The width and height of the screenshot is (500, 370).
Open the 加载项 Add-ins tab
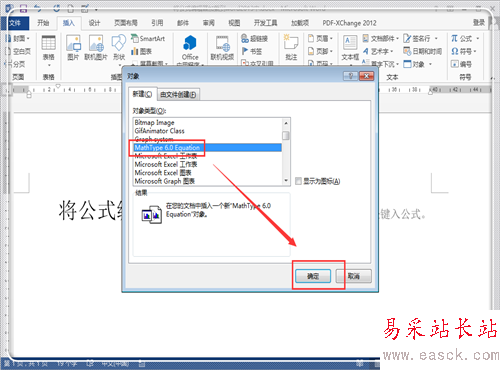(x=300, y=23)
